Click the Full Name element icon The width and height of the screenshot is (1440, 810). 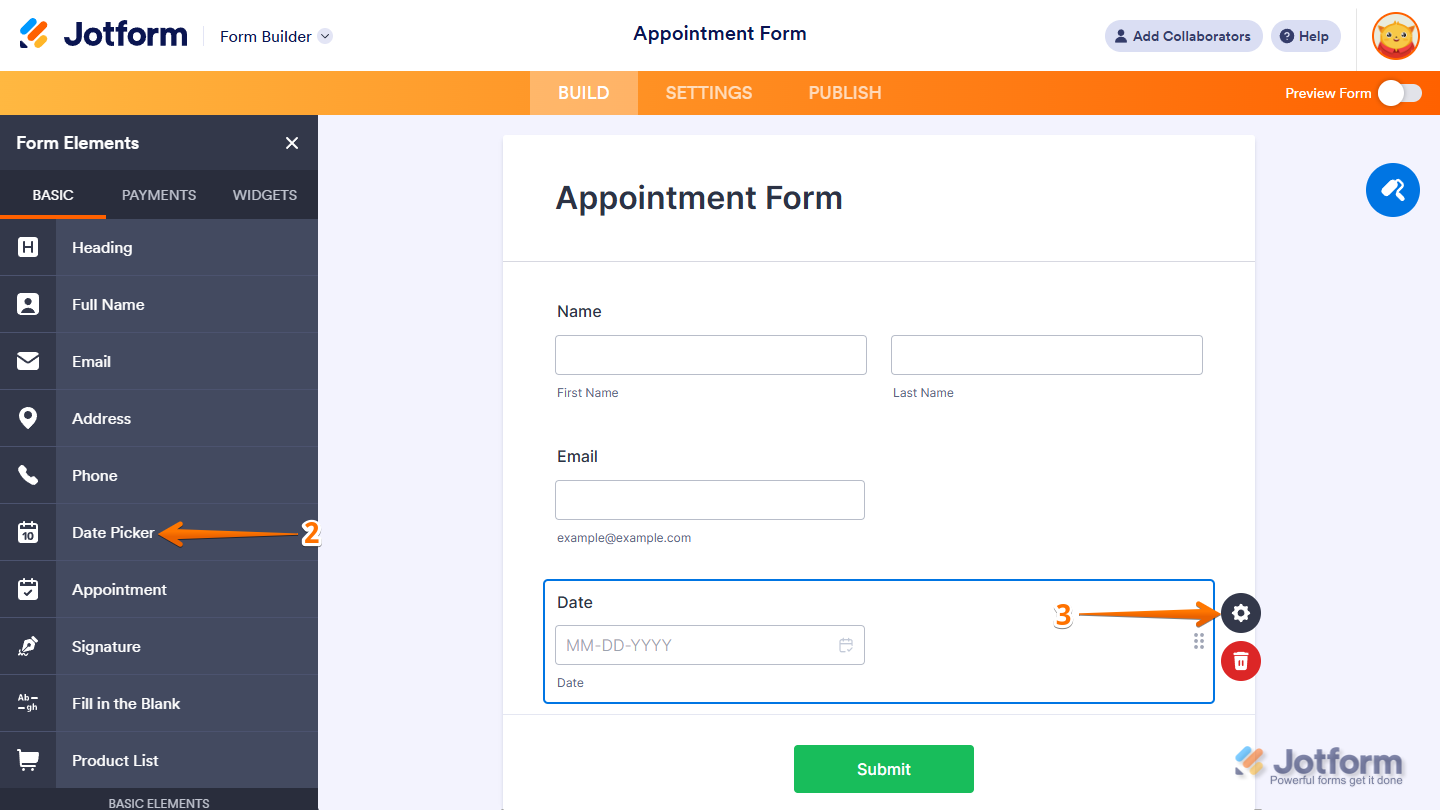coord(27,304)
